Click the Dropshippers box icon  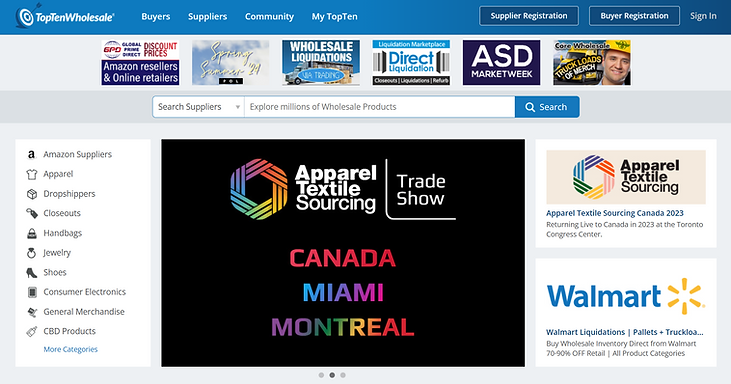tap(31, 194)
